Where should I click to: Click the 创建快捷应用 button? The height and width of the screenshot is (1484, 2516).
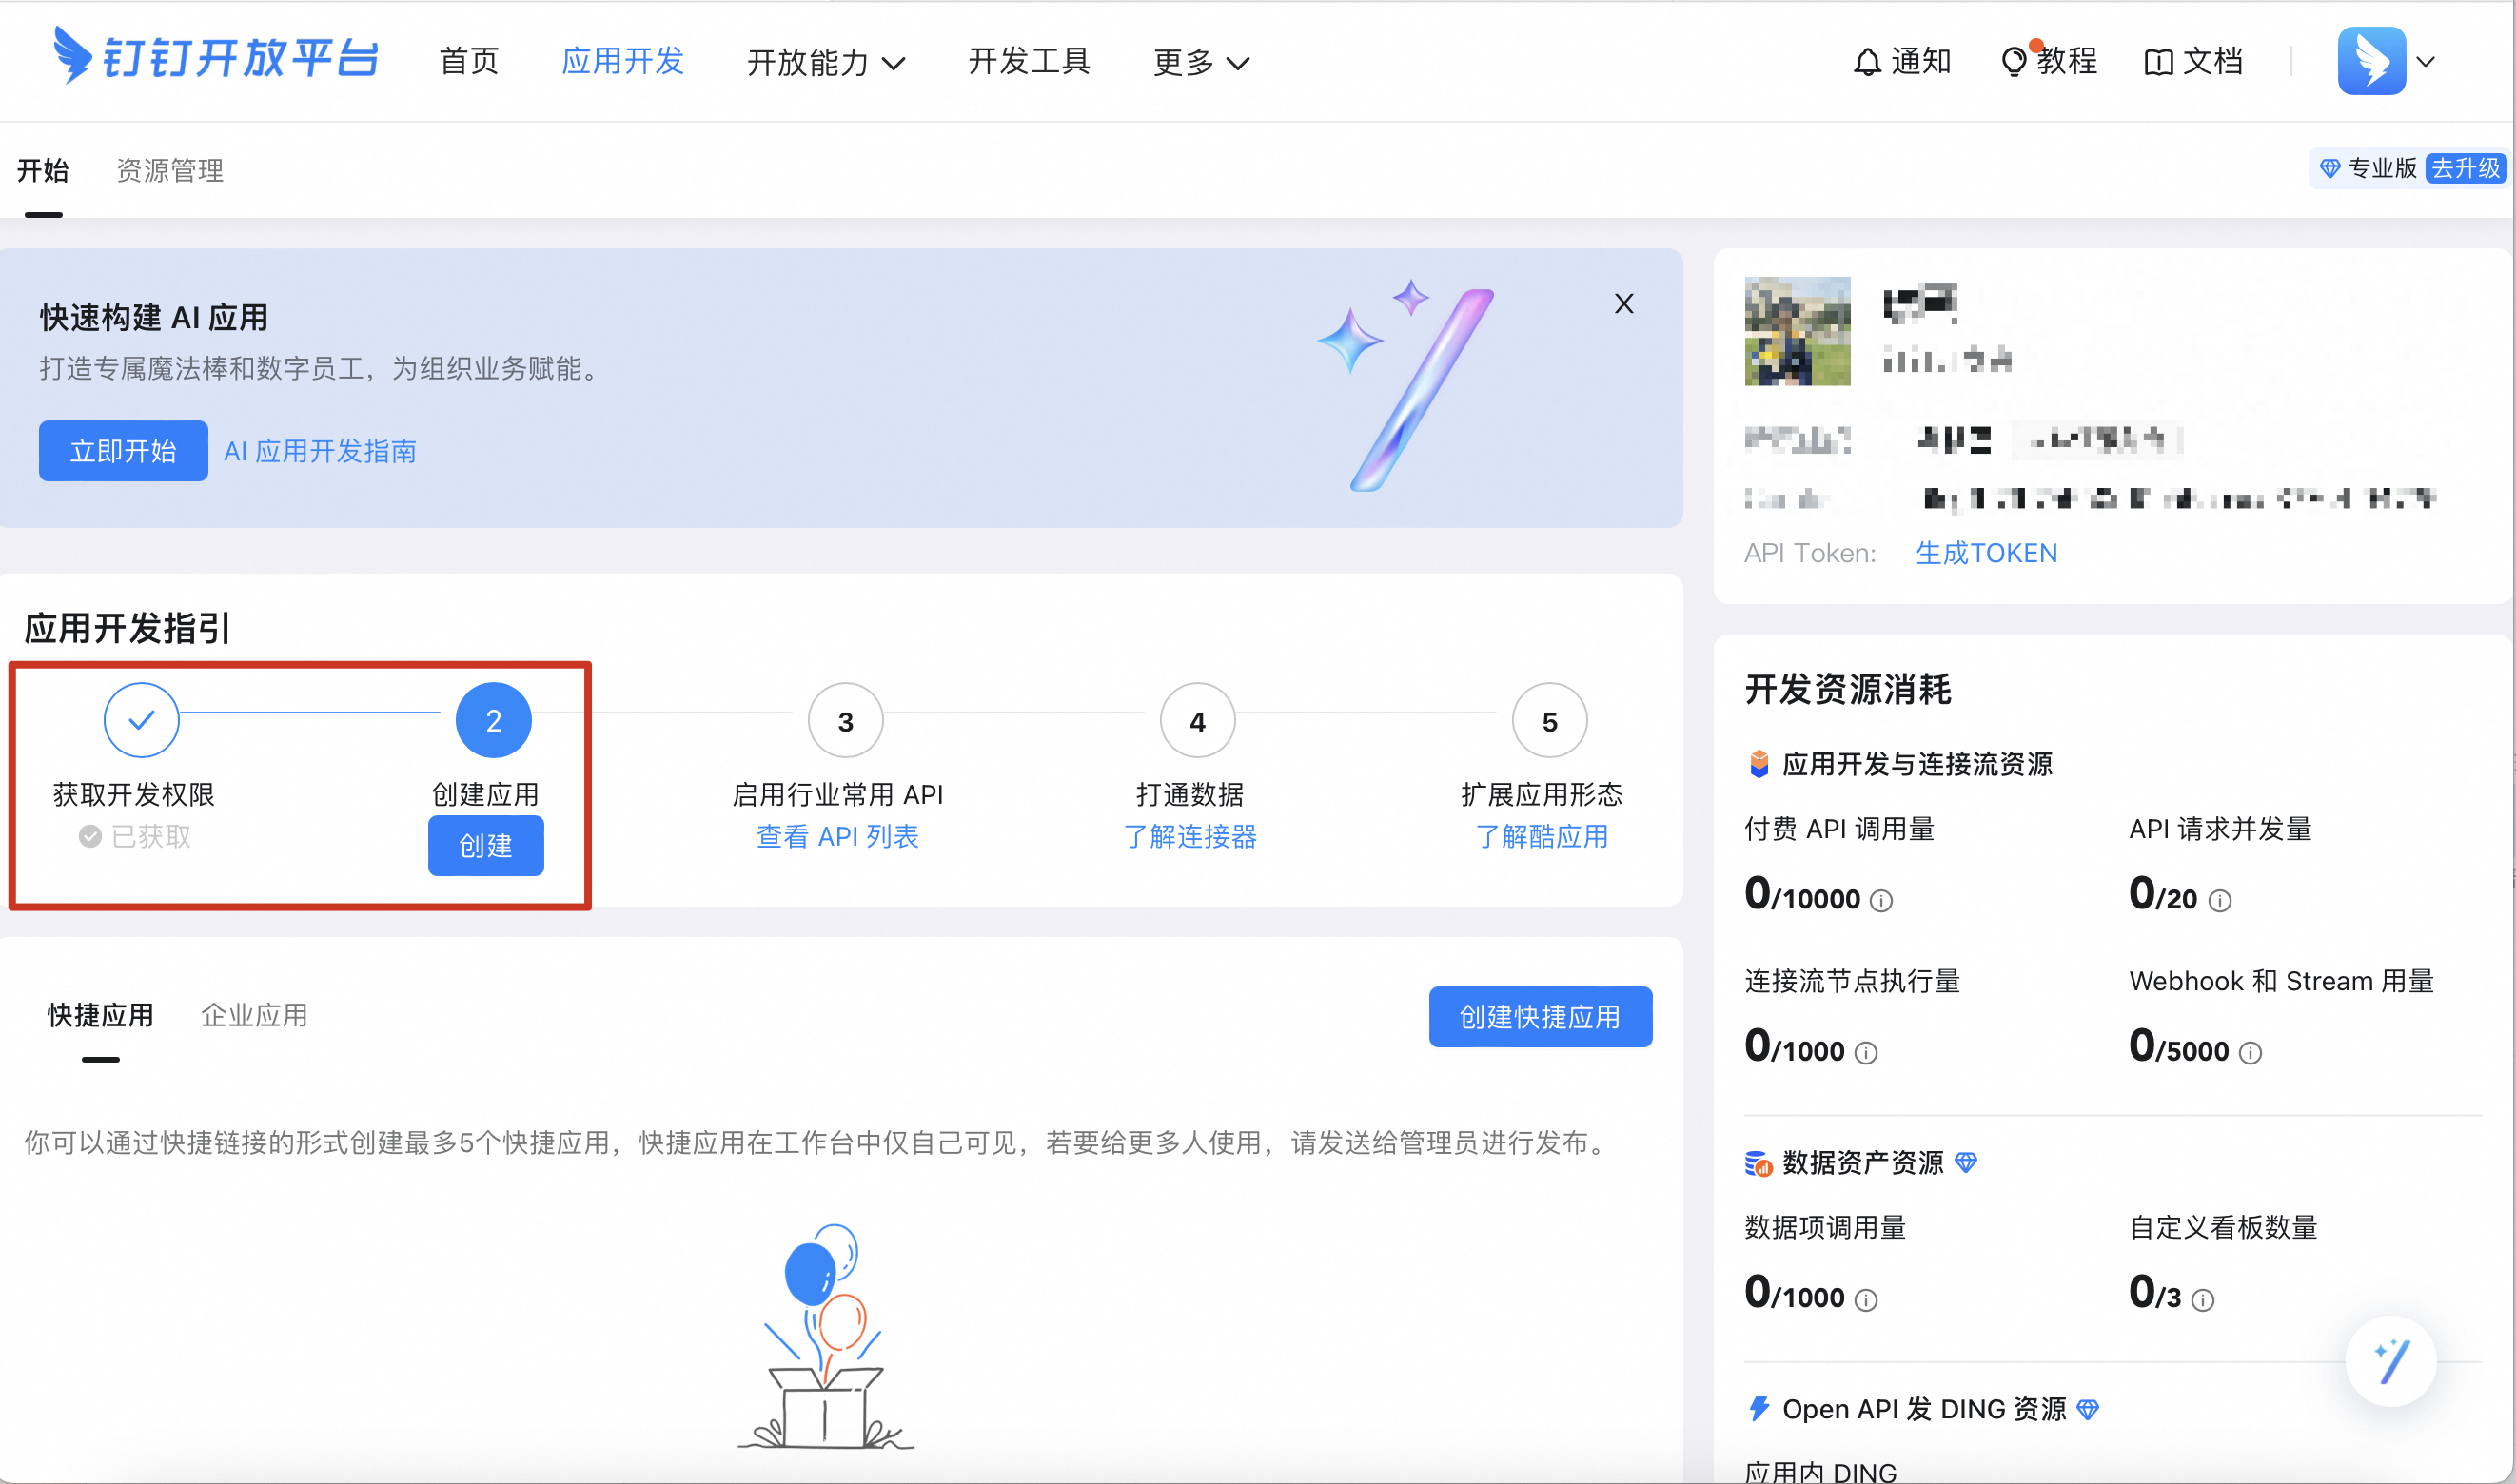click(x=1539, y=1017)
